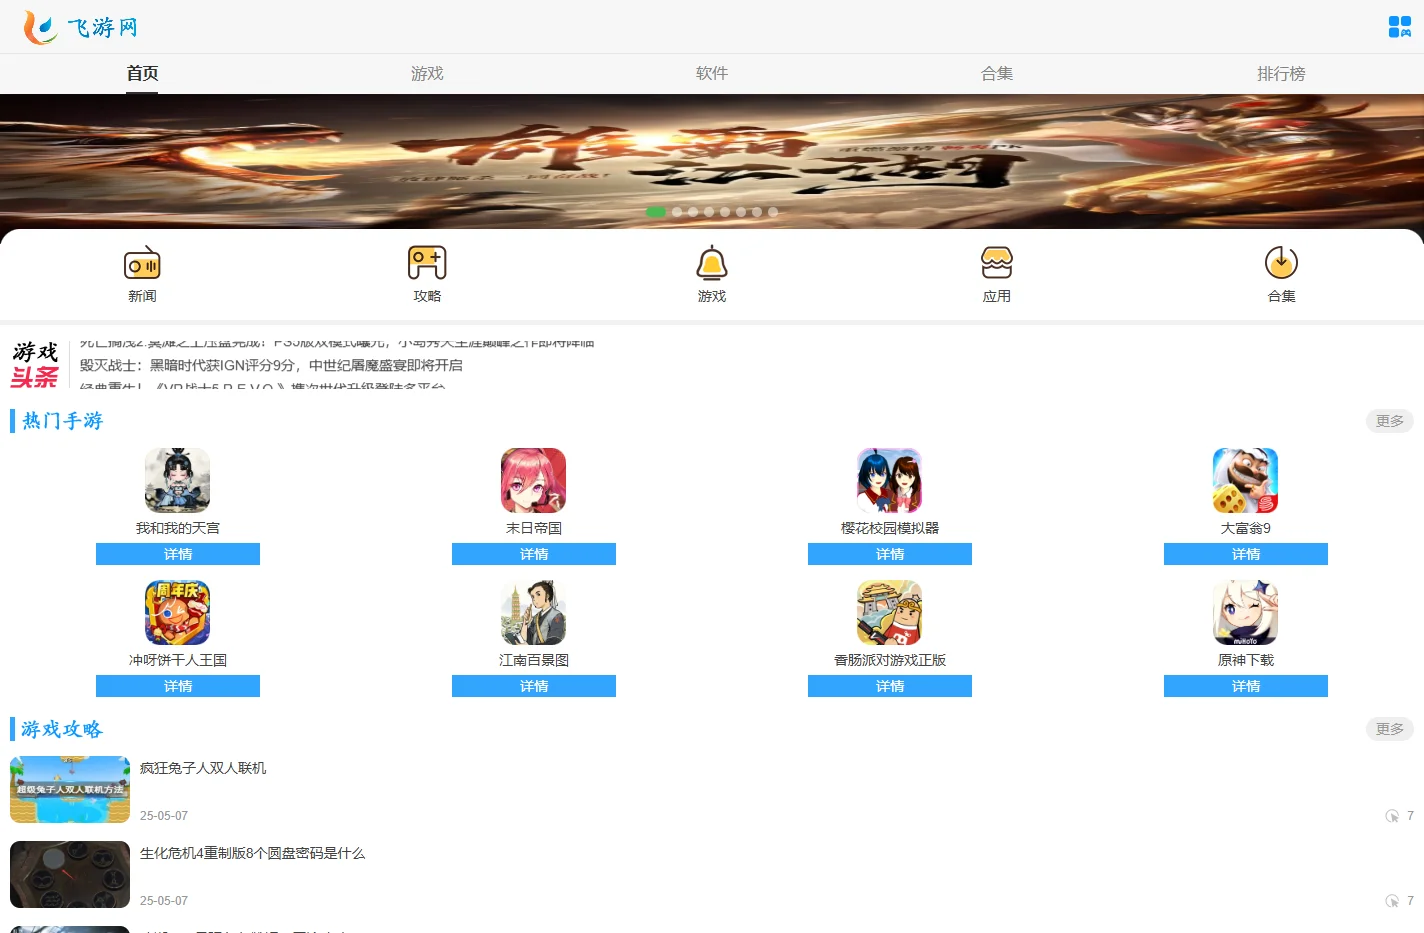Click the 飞游网 site logo

80,27
